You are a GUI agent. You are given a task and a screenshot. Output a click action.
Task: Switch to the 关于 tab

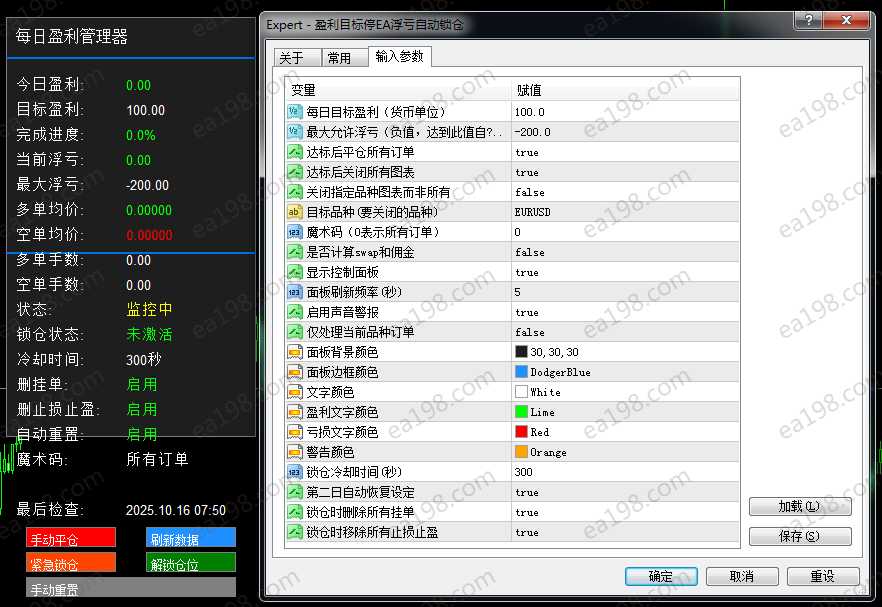[291, 58]
